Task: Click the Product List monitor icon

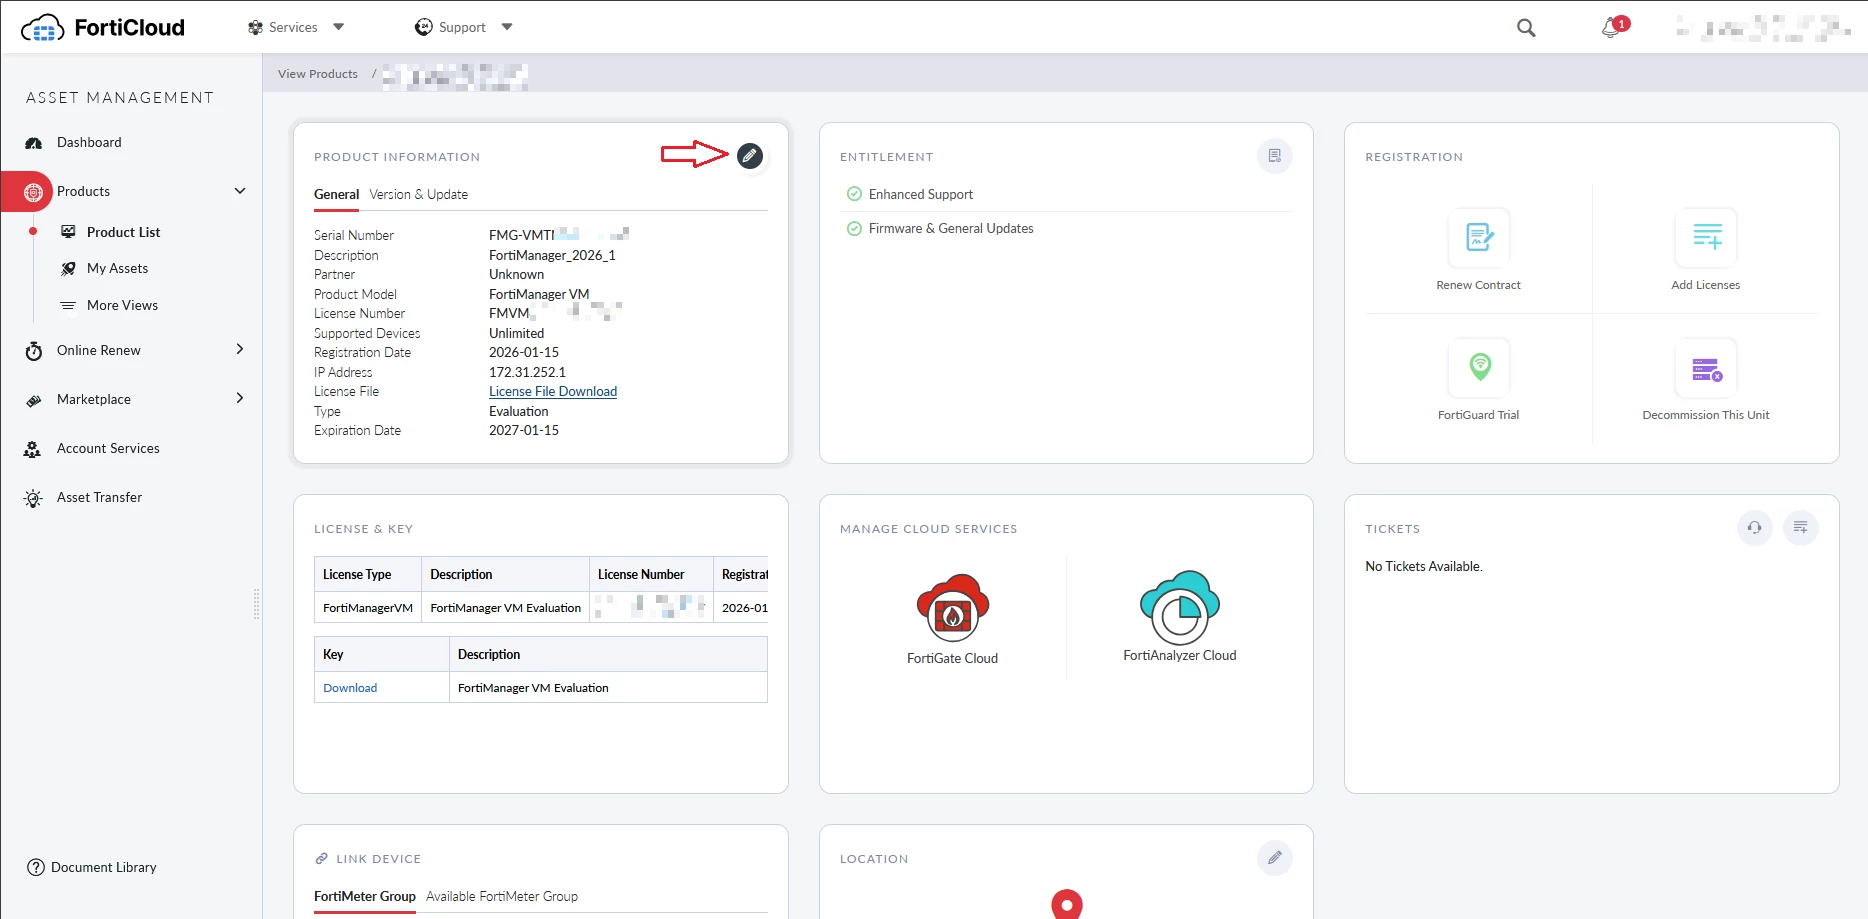Action: pos(68,232)
